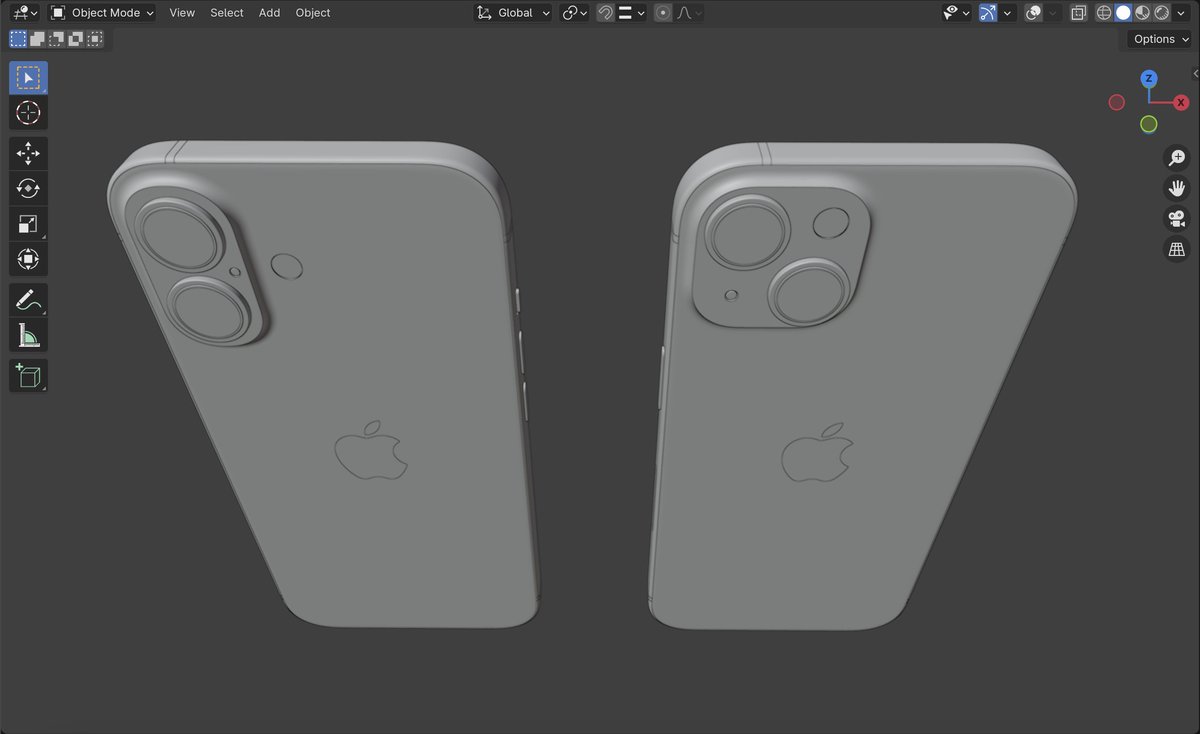The width and height of the screenshot is (1200, 734).
Task: Activate the Annotate tool
Action: coord(28,300)
